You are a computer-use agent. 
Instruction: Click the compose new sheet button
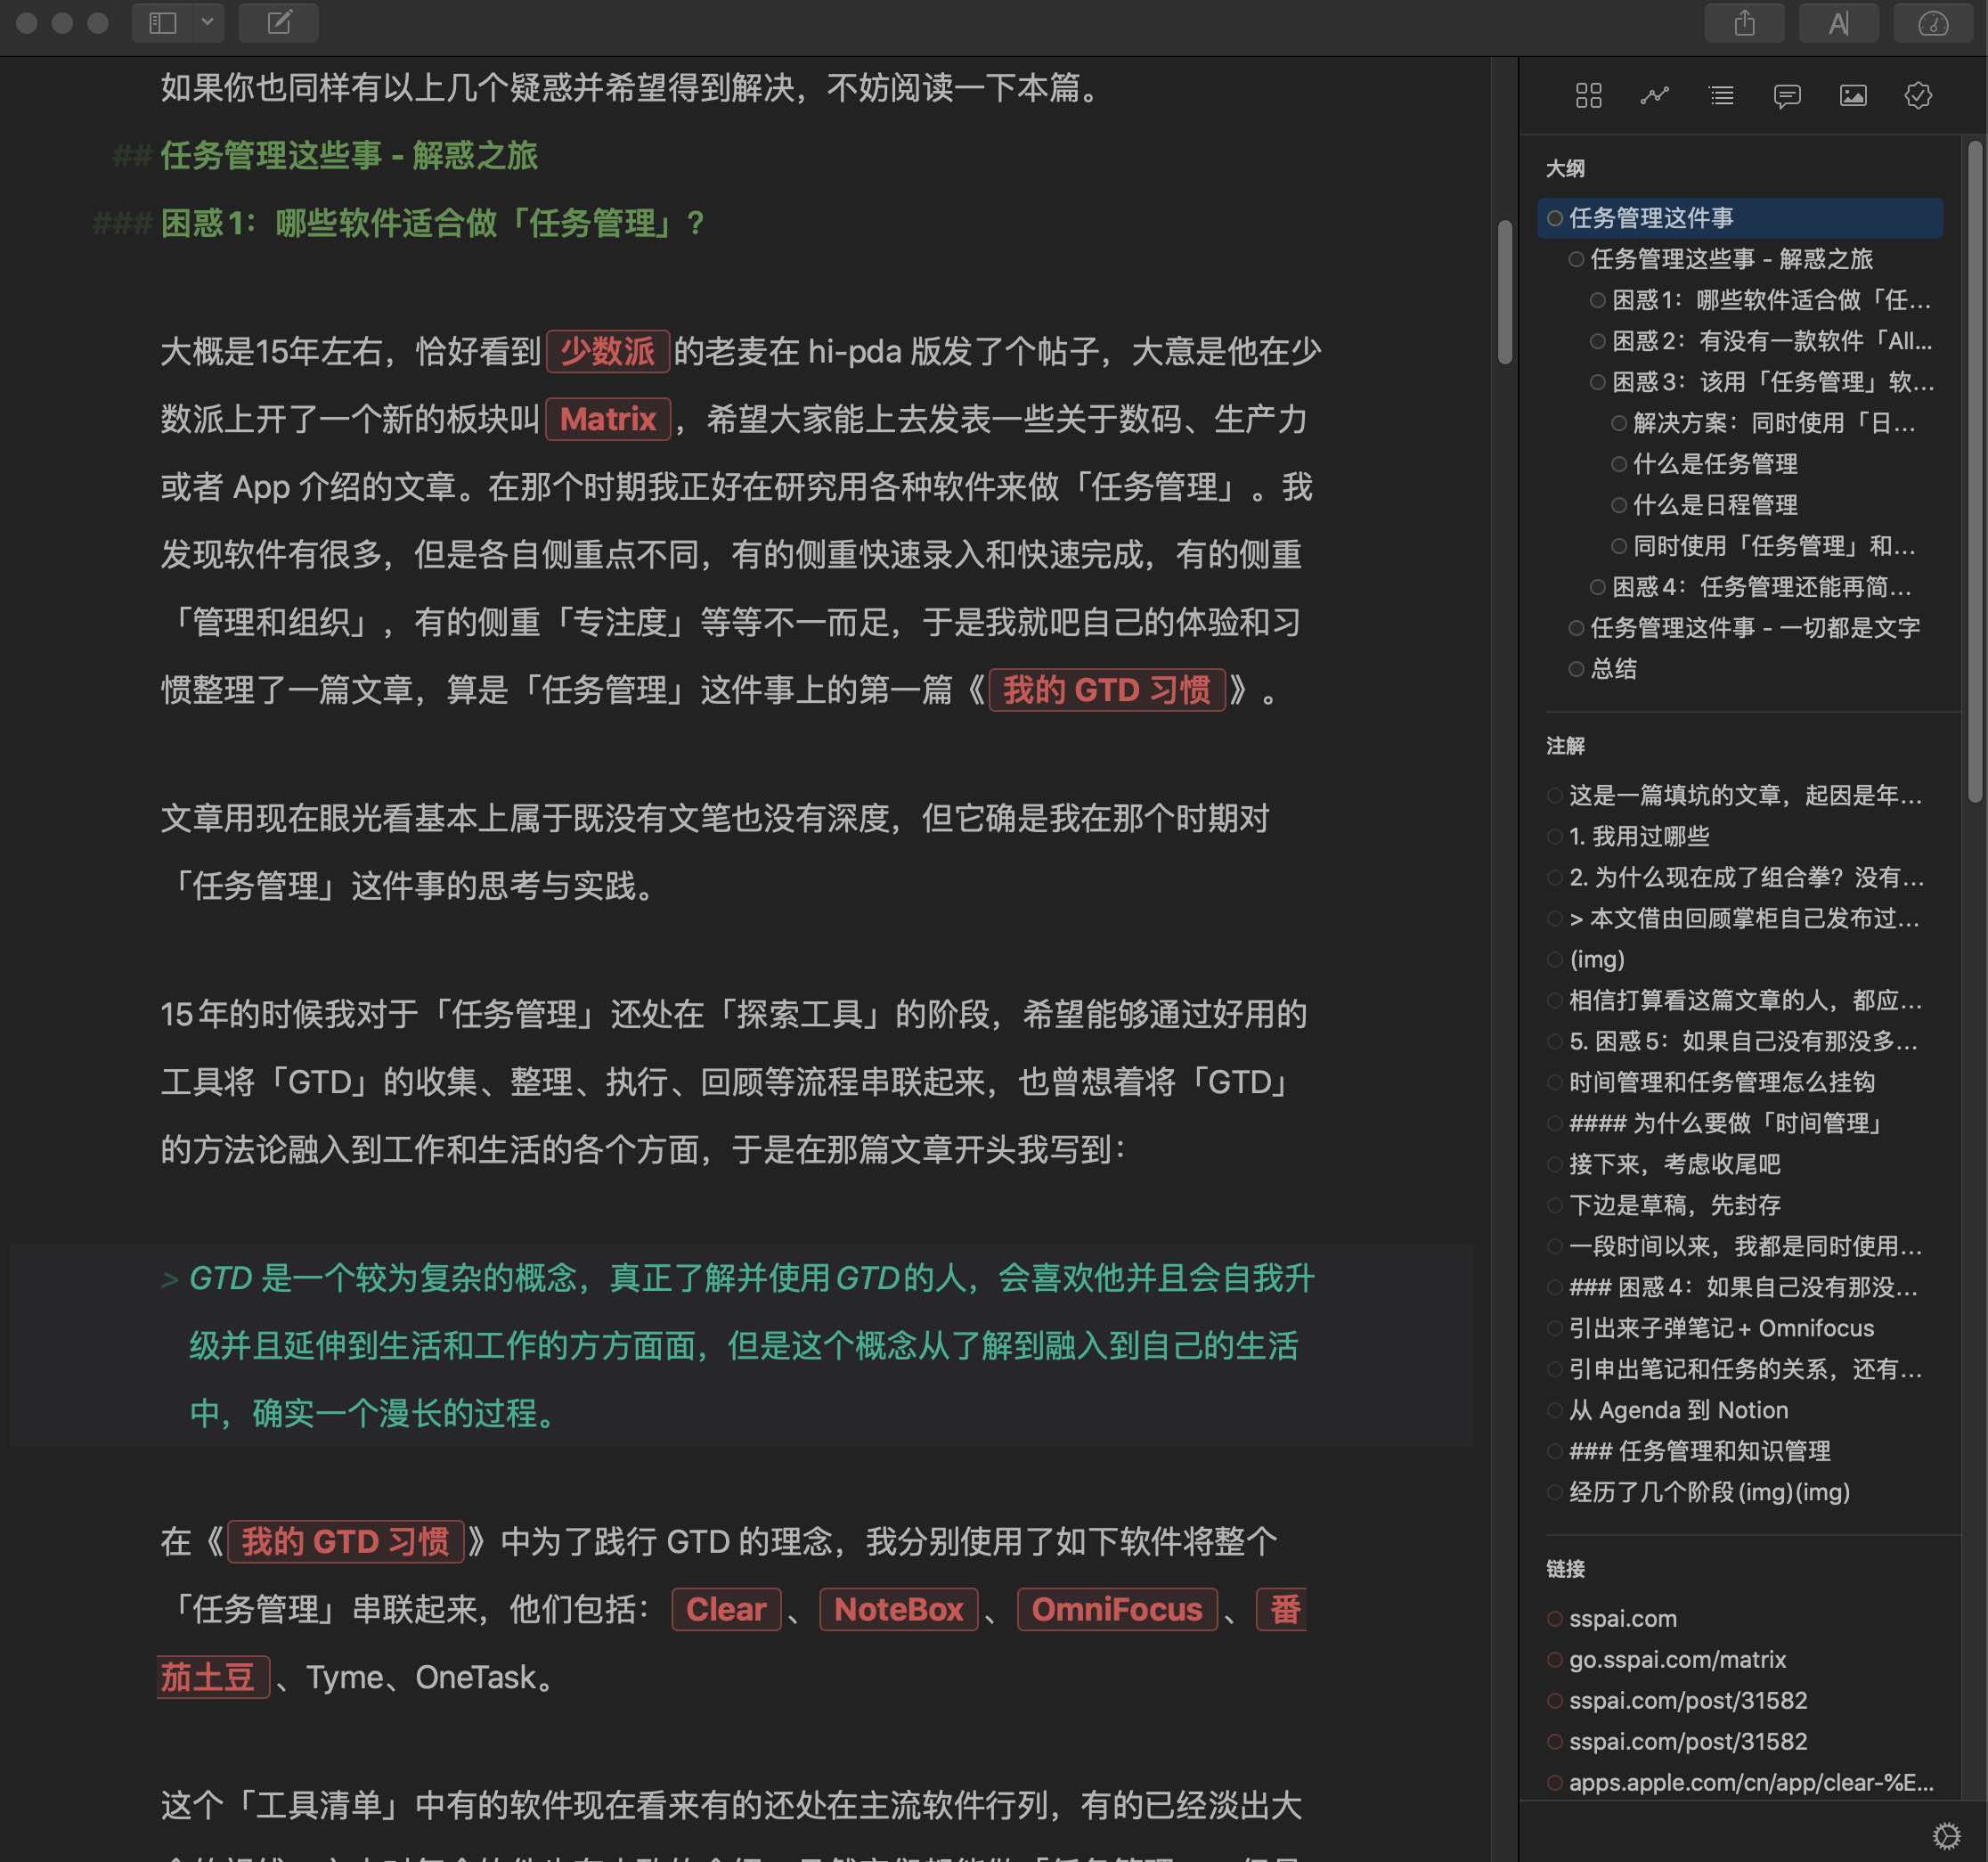(279, 23)
